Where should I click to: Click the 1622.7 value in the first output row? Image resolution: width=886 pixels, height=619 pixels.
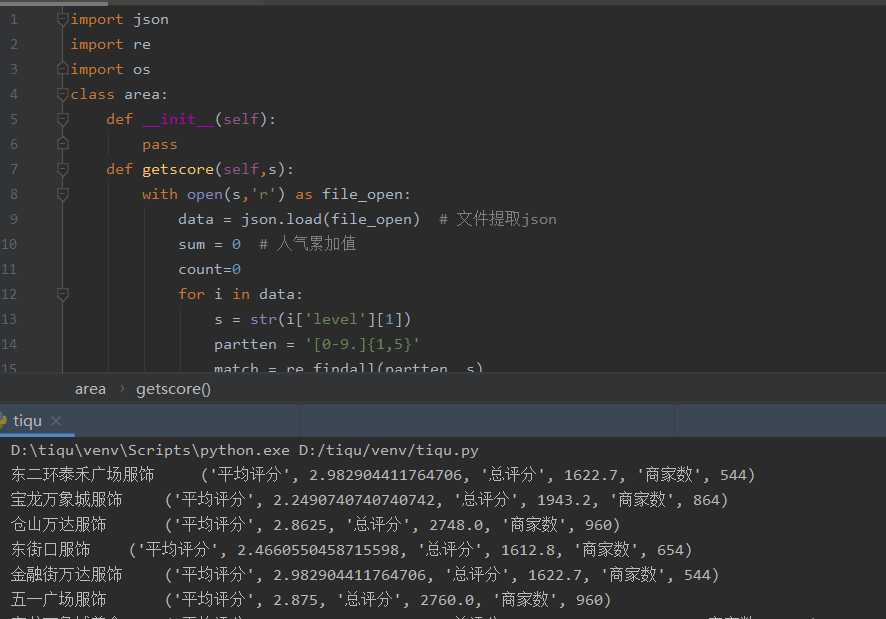pyautogui.click(x=590, y=475)
